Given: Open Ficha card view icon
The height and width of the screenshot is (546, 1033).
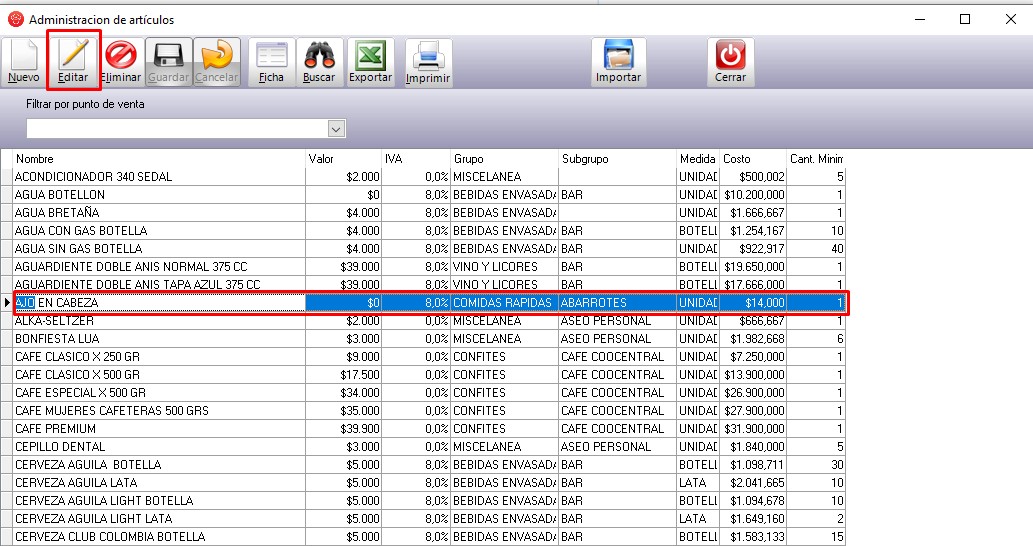Looking at the screenshot, I should 271,60.
